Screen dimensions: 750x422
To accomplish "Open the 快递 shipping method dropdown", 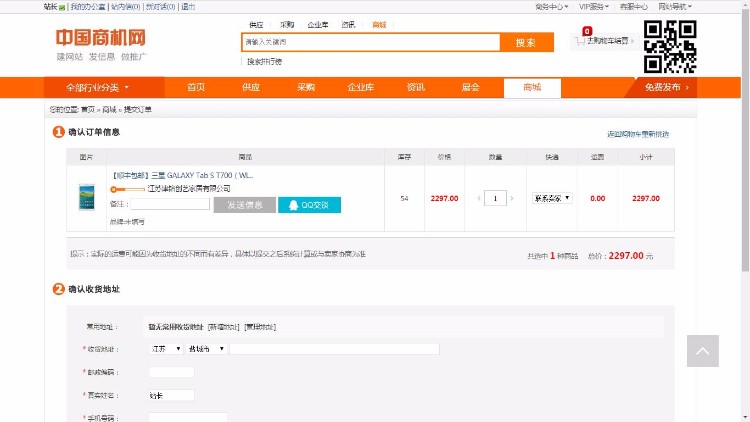I will (x=552, y=198).
